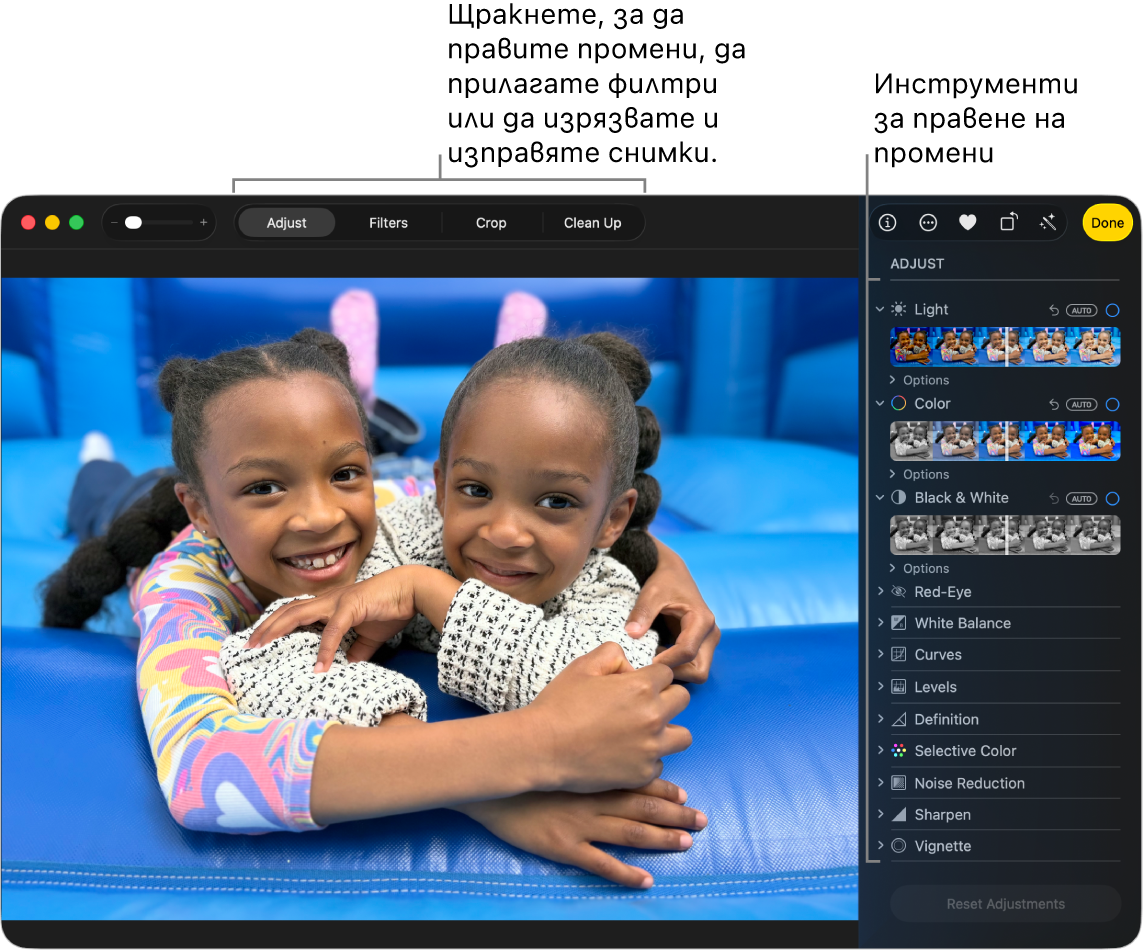The image size is (1146, 952).
Task: Click the Vignette circle icon
Action: pyautogui.click(x=900, y=847)
